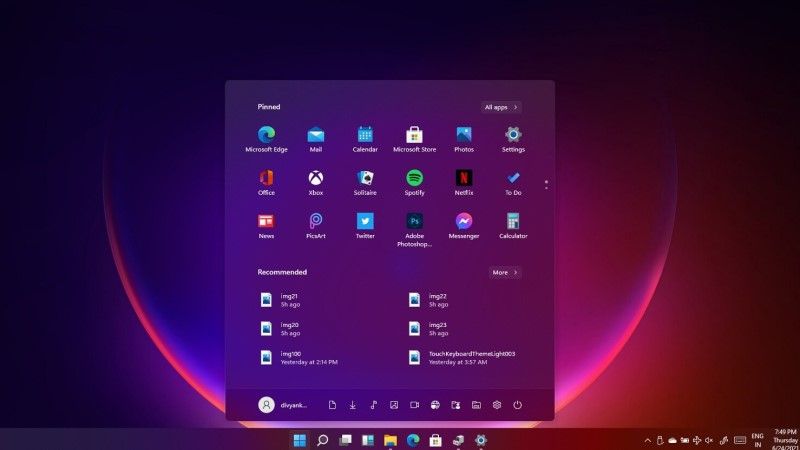Switch to Microsoft Edge on the taskbar
Viewport: 800px width, 450px height.
point(413,440)
